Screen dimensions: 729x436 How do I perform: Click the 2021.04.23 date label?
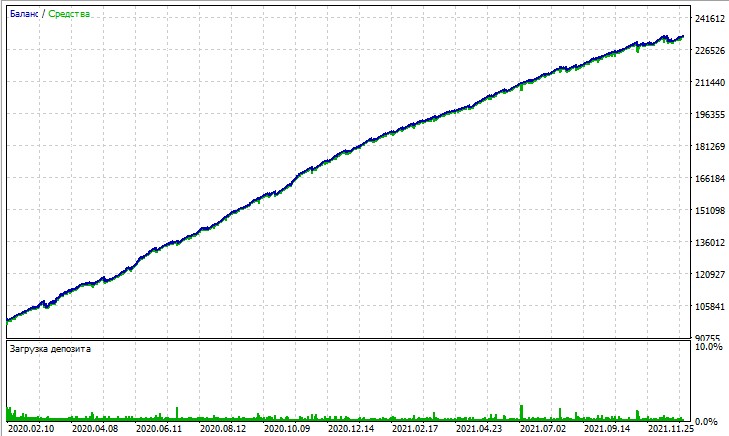pos(479,429)
